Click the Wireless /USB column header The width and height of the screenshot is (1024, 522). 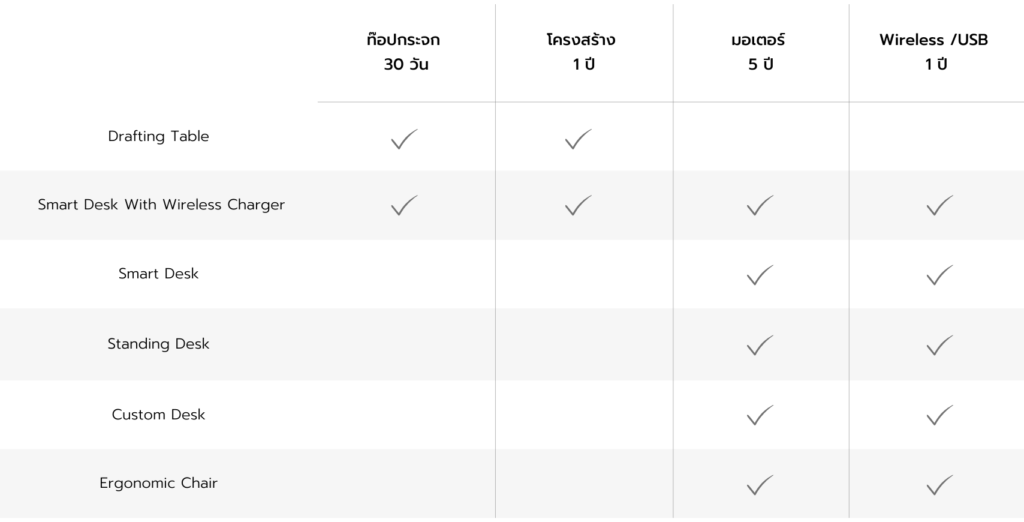pyautogui.click(x=934, y=52)
